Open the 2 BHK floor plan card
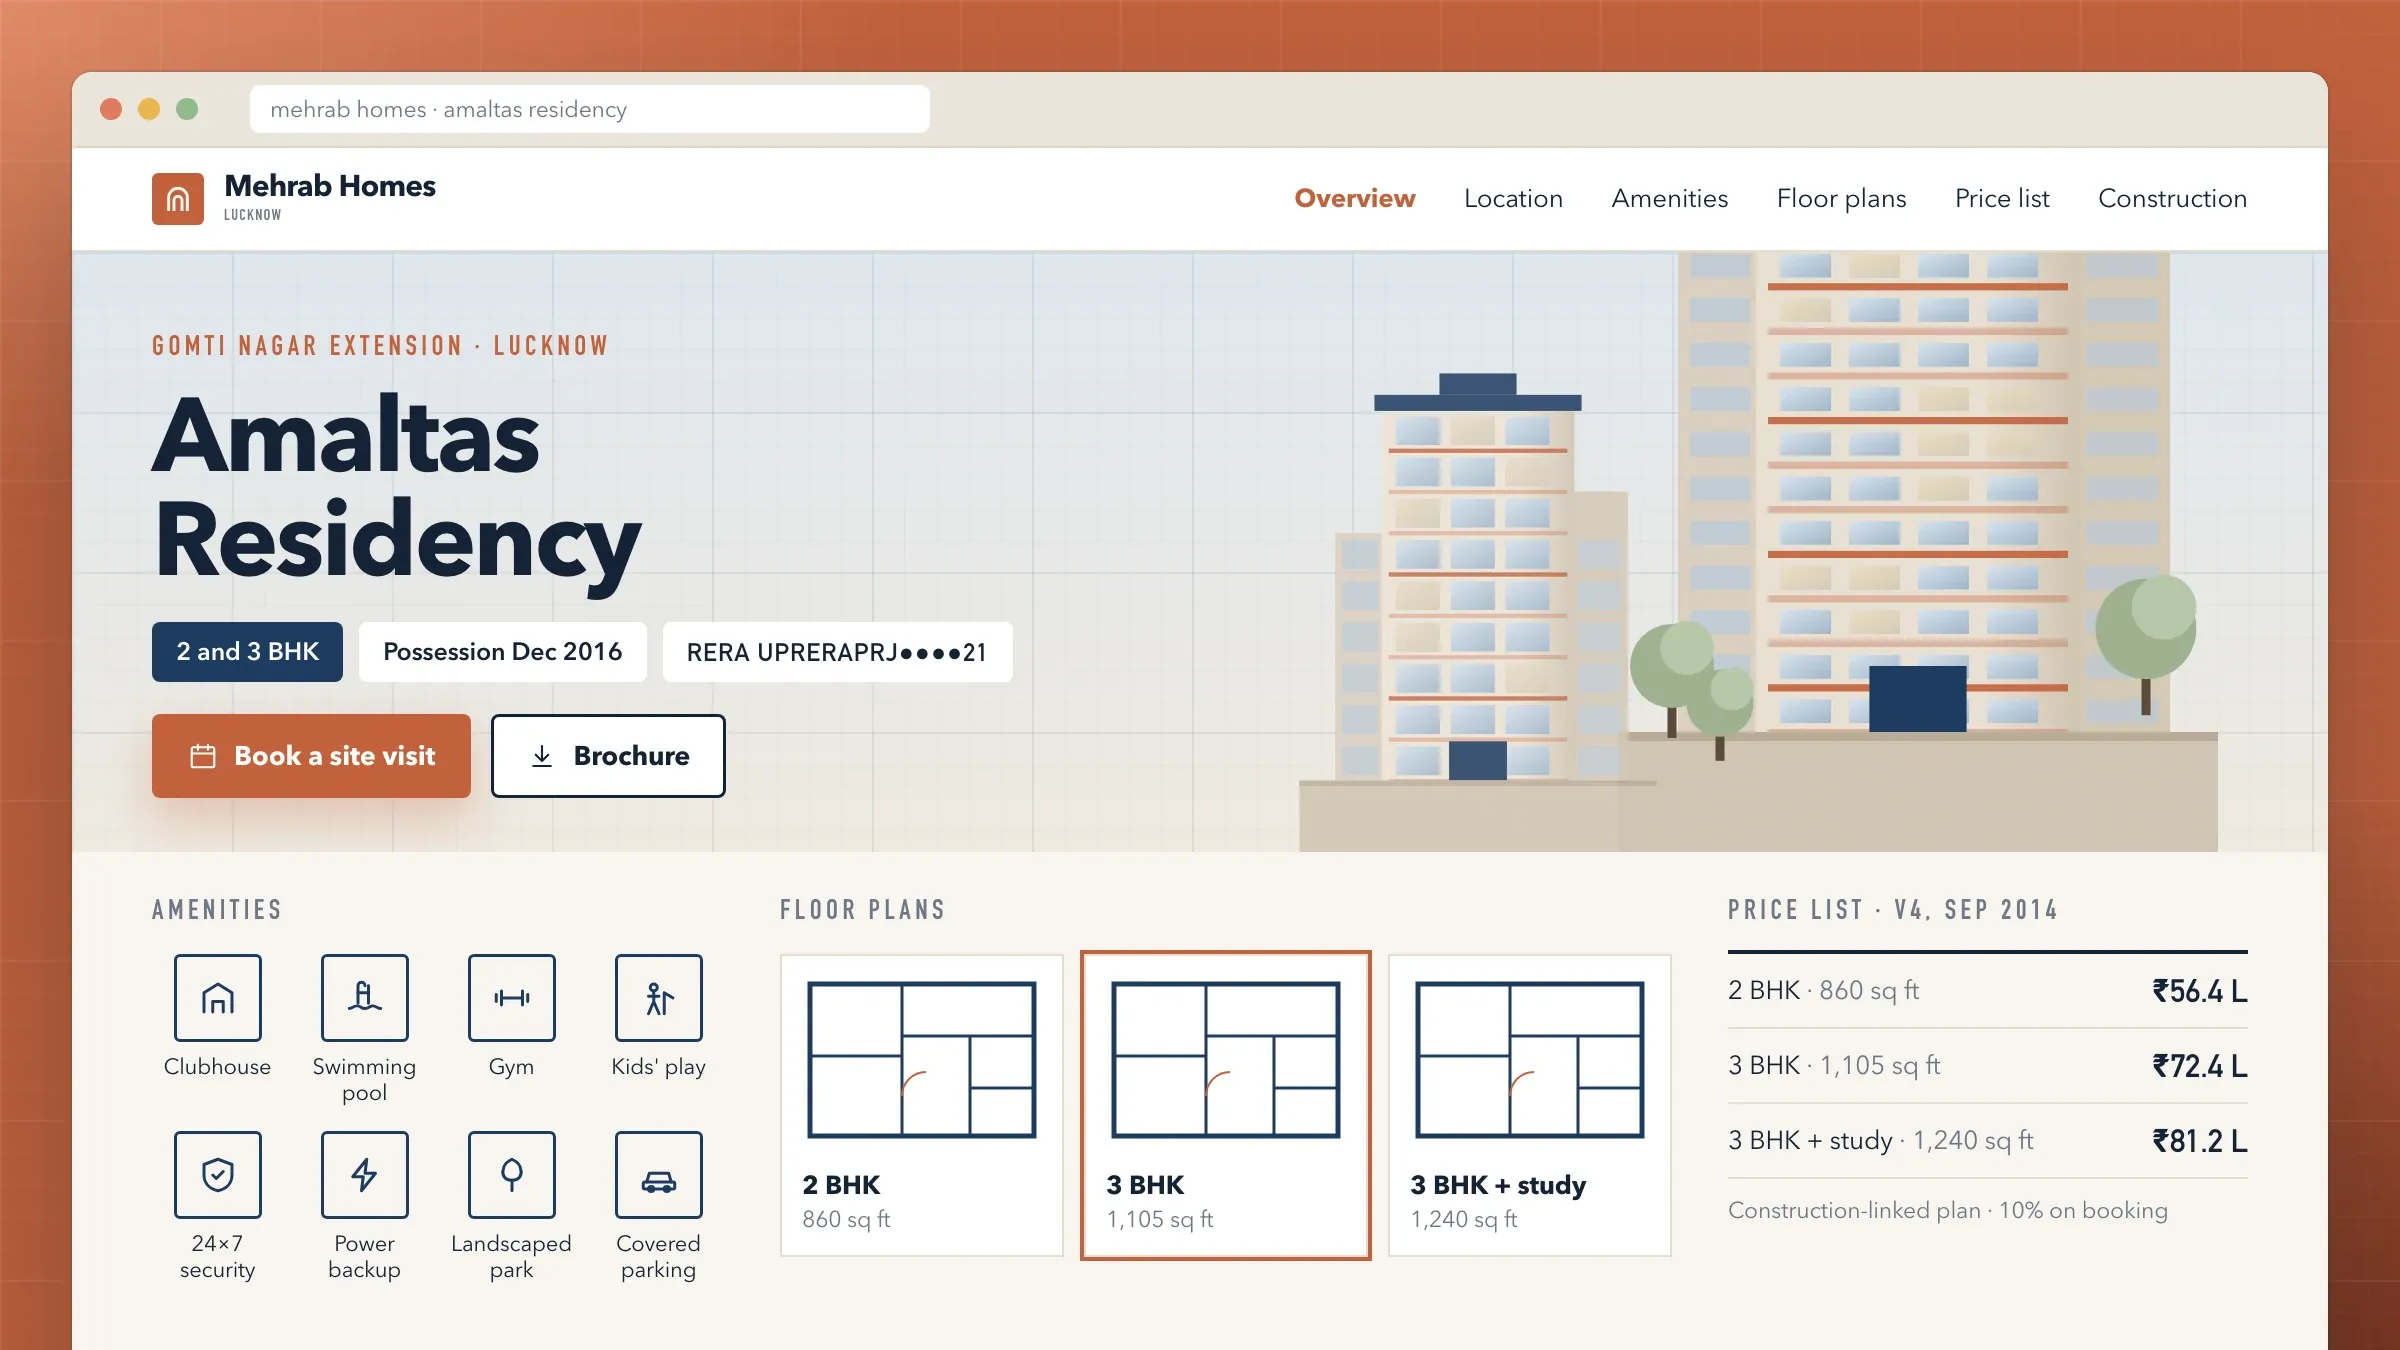This screenshot has height=1350, width=2400. pos(922,1105)
